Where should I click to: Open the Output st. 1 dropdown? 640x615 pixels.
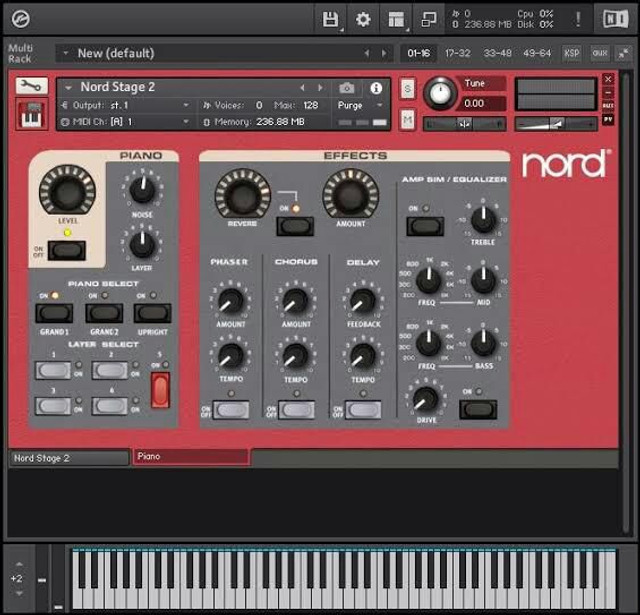(186, 105)
